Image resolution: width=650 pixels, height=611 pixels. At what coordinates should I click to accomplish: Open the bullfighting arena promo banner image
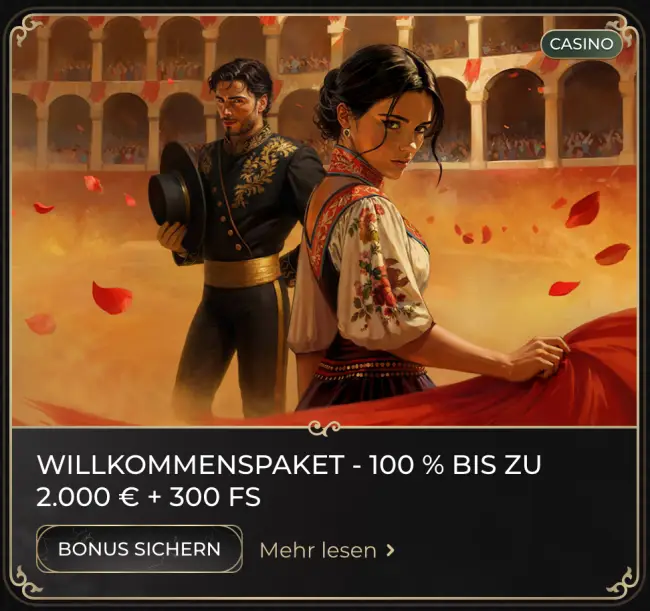tap(325, 221)
